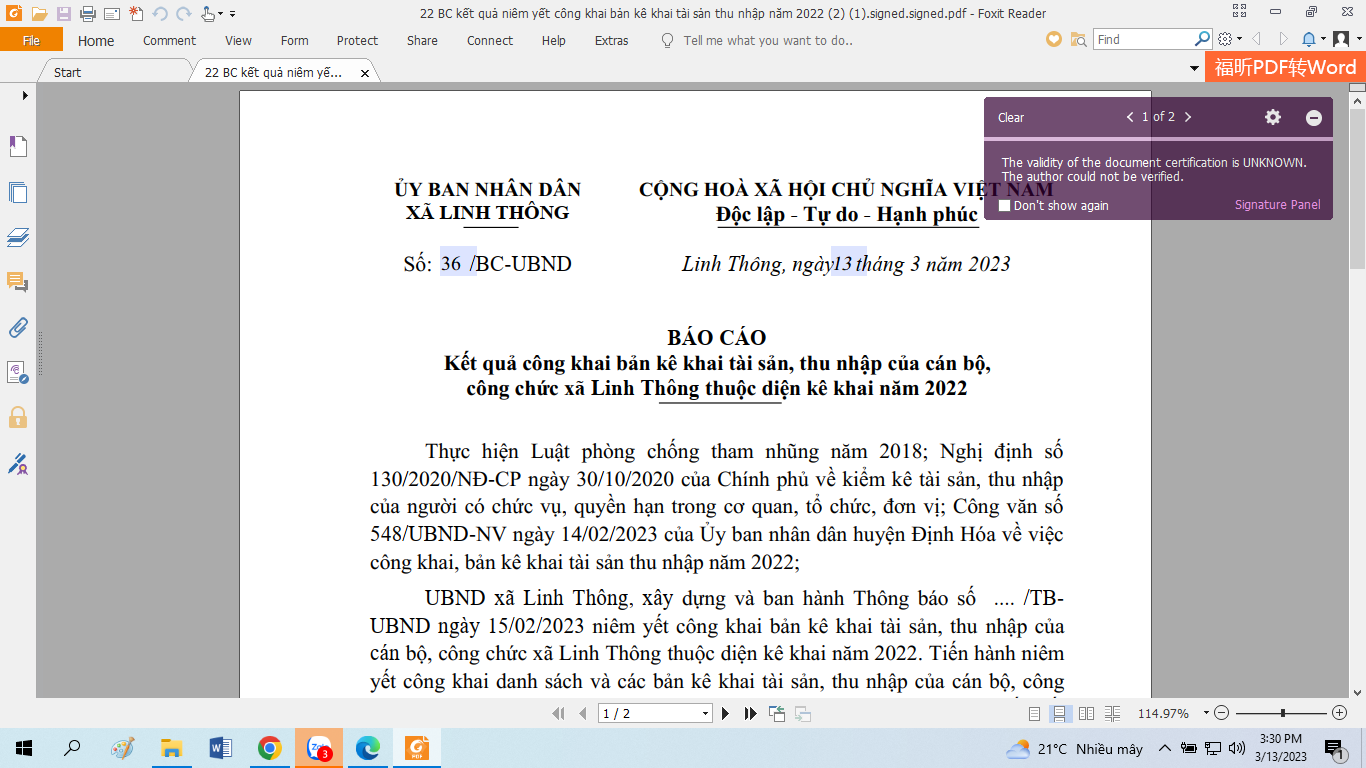Screen dimensions: 1366x768
Task: Click the Tell me what you want field
Action: point(768,41)
